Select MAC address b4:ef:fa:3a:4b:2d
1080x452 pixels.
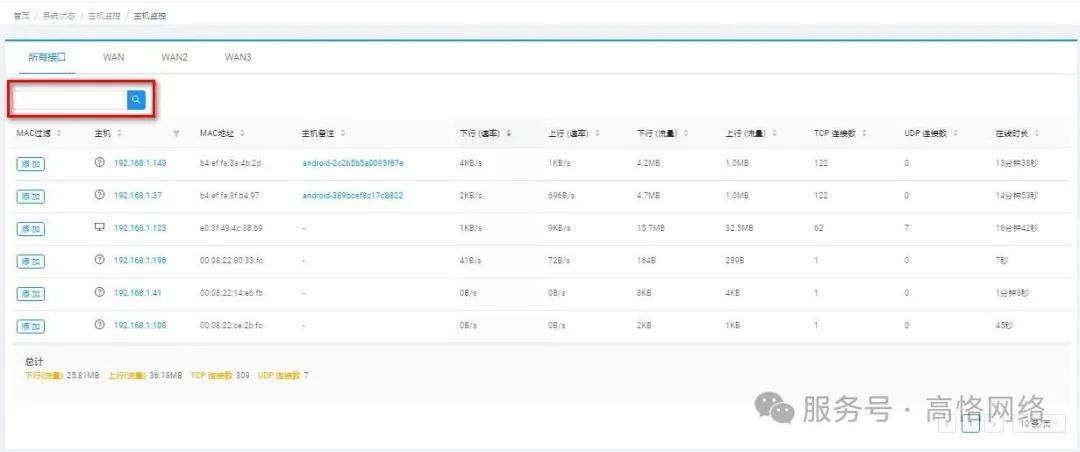[231, 163]
